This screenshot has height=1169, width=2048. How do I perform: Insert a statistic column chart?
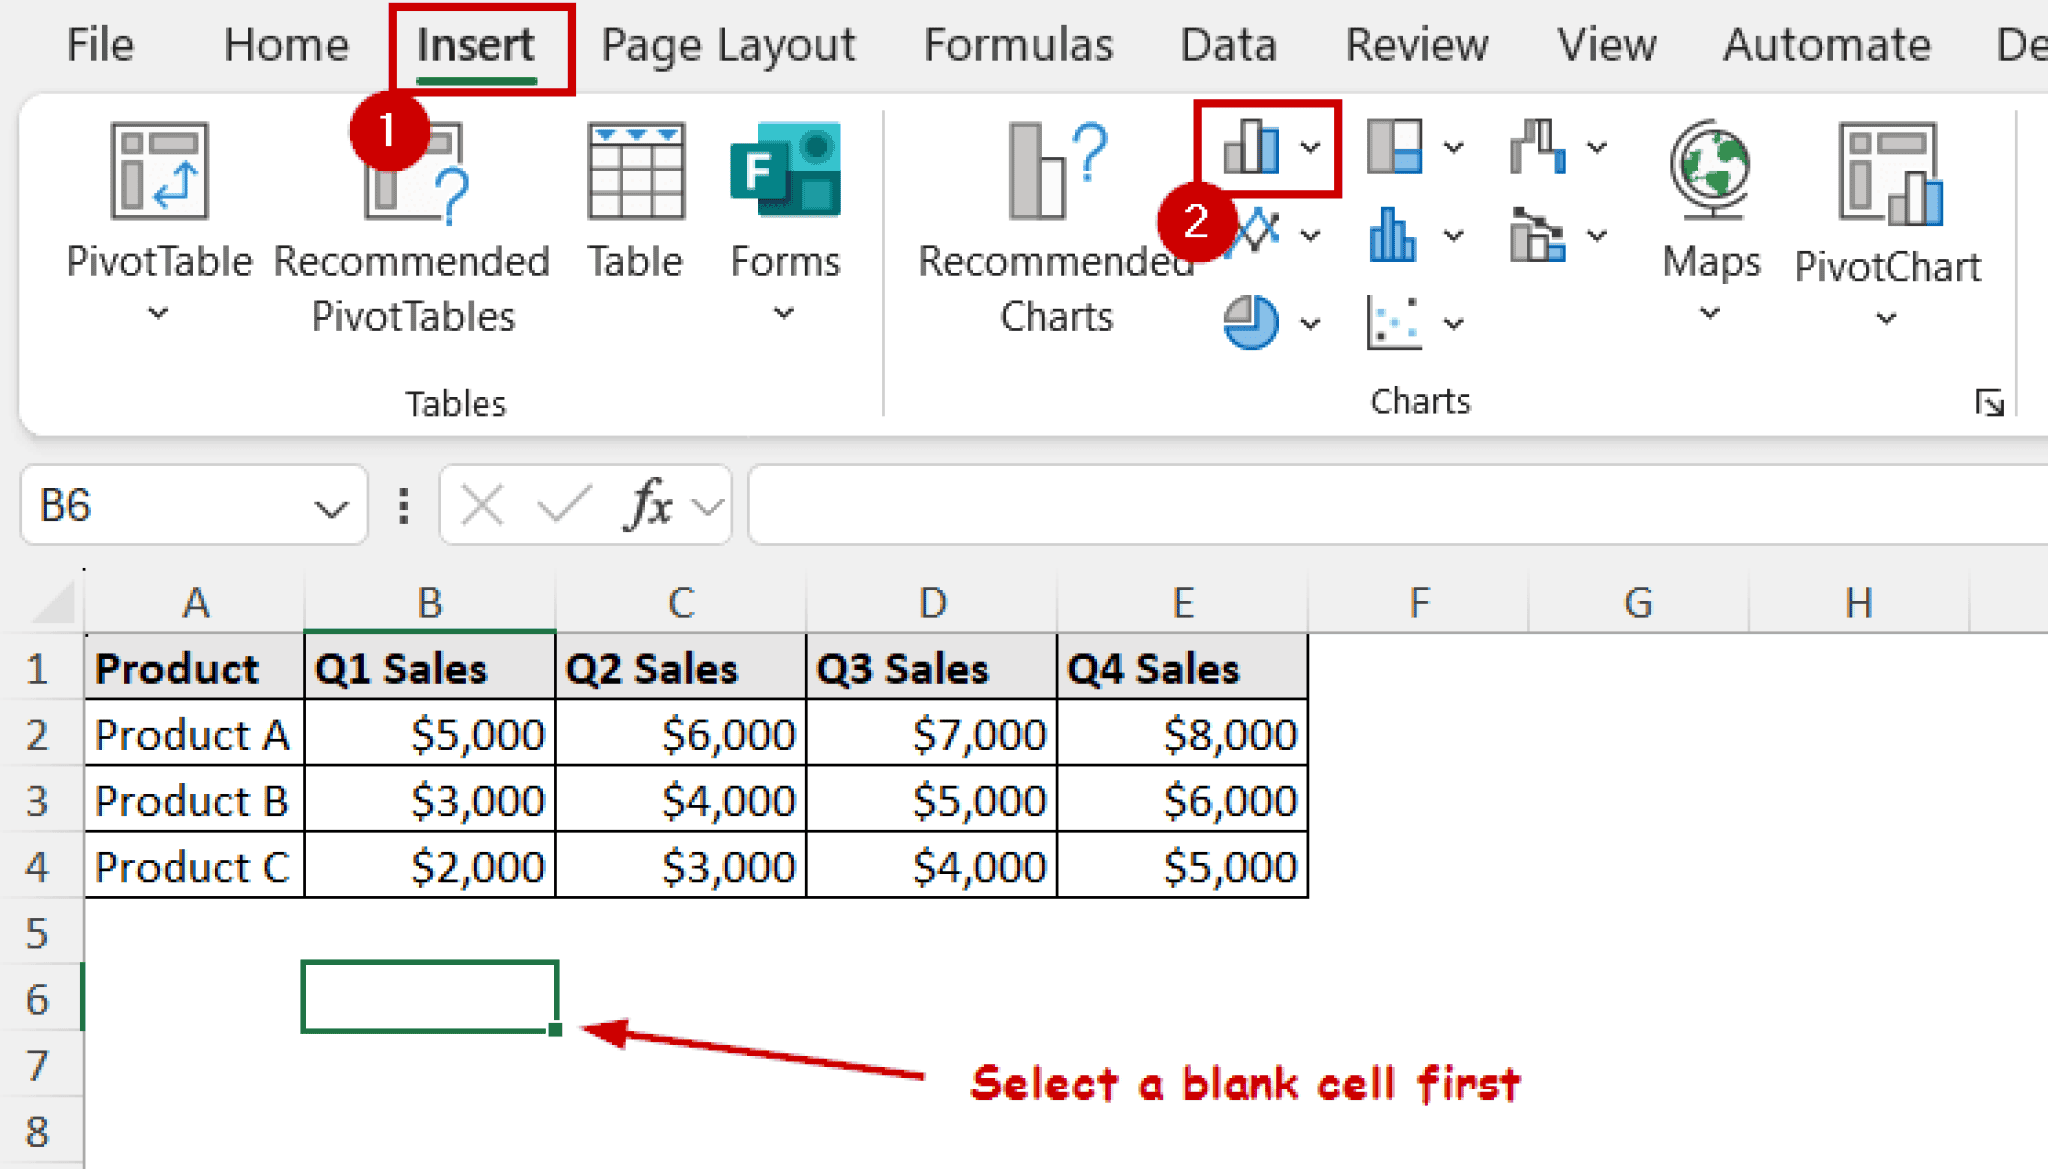tap(1395, 235)
